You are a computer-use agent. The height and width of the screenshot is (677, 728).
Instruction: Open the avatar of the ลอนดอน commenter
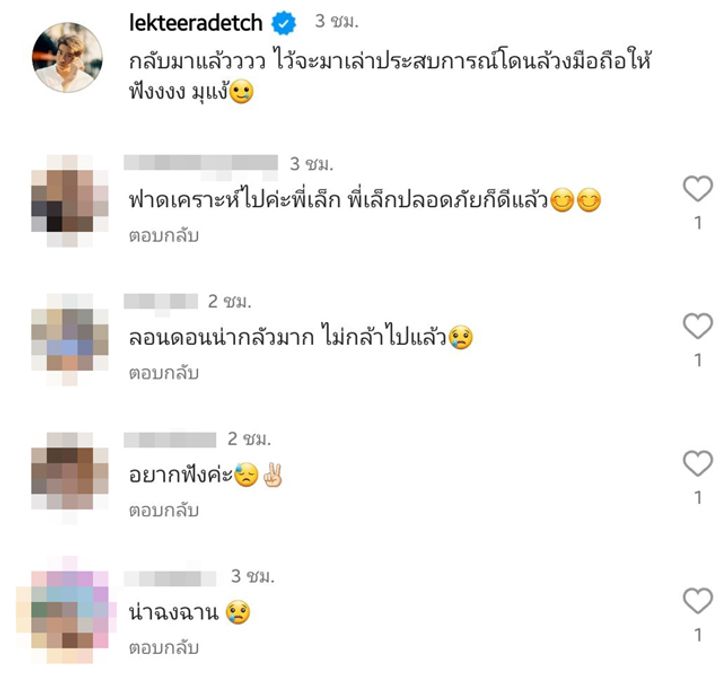point(70,339)
